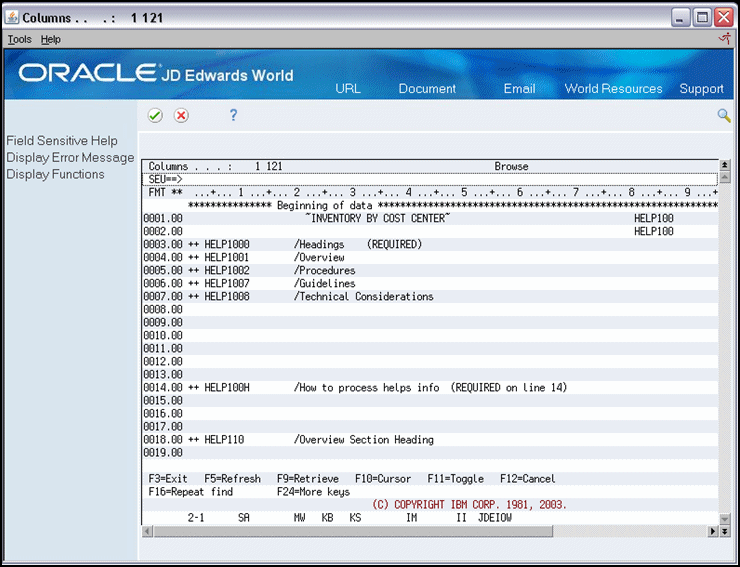Image resolution: width=740 pixels, height=567 pixels.
Task: Click sequence number 0019.00
Action: 163,453
